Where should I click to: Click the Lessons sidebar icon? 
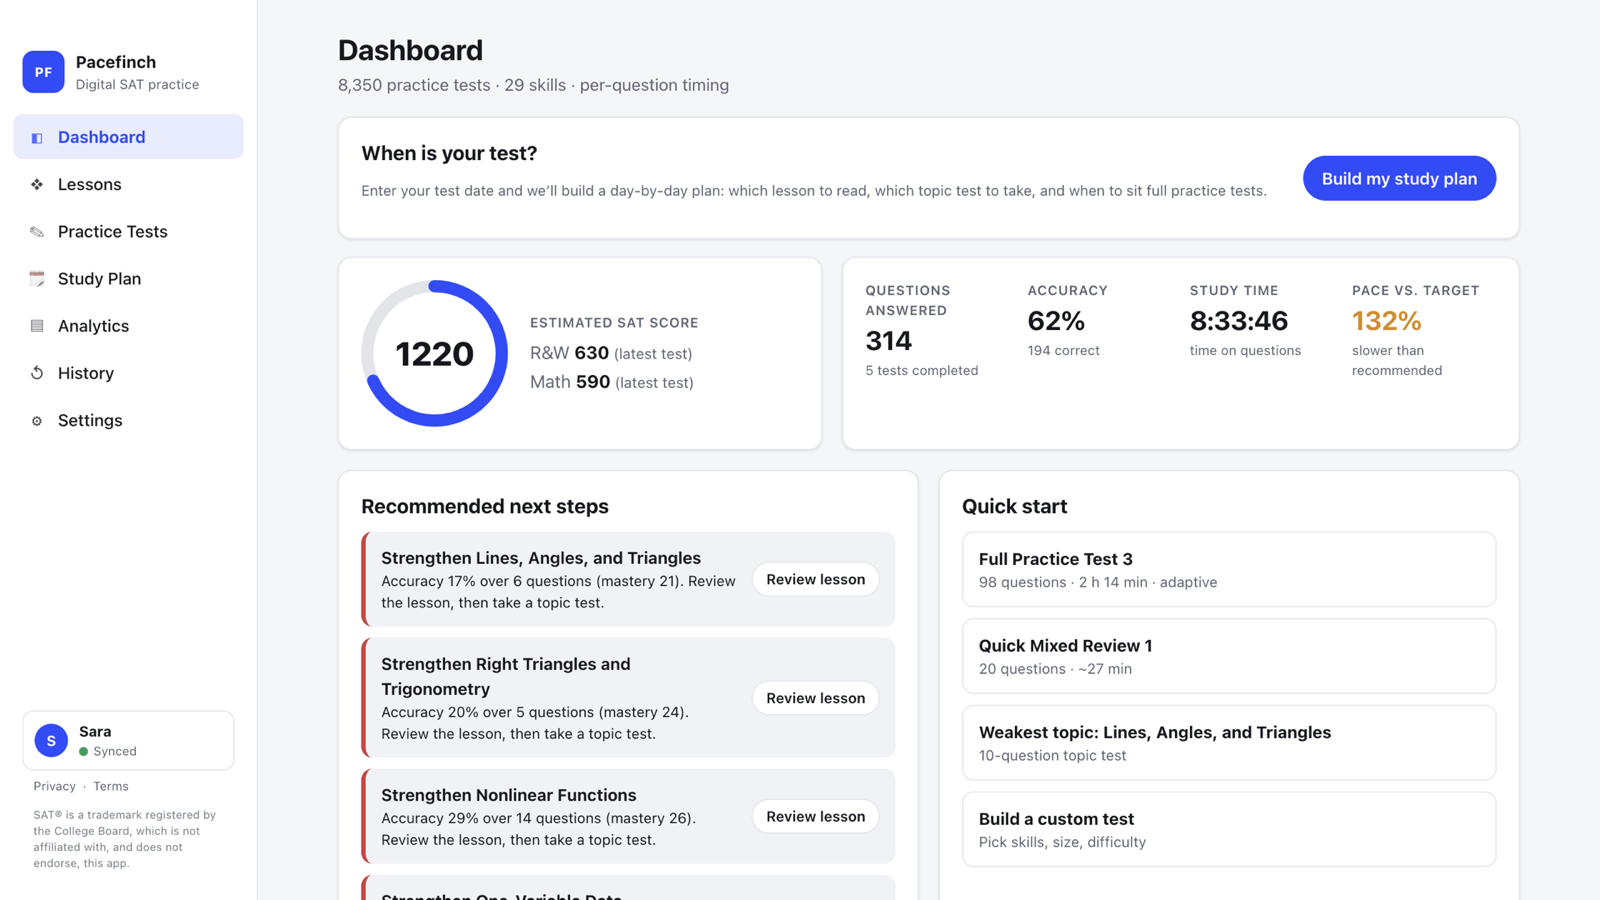tap(37, 185)
